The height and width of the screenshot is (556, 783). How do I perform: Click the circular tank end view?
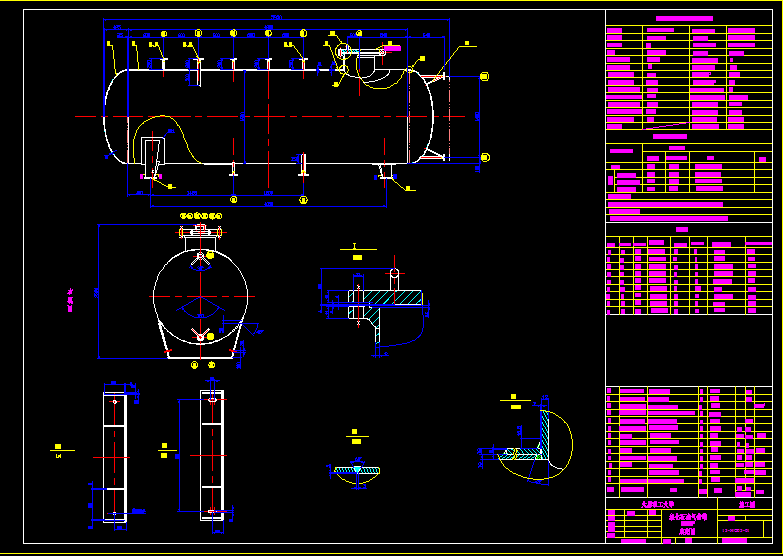click(201, 297)
